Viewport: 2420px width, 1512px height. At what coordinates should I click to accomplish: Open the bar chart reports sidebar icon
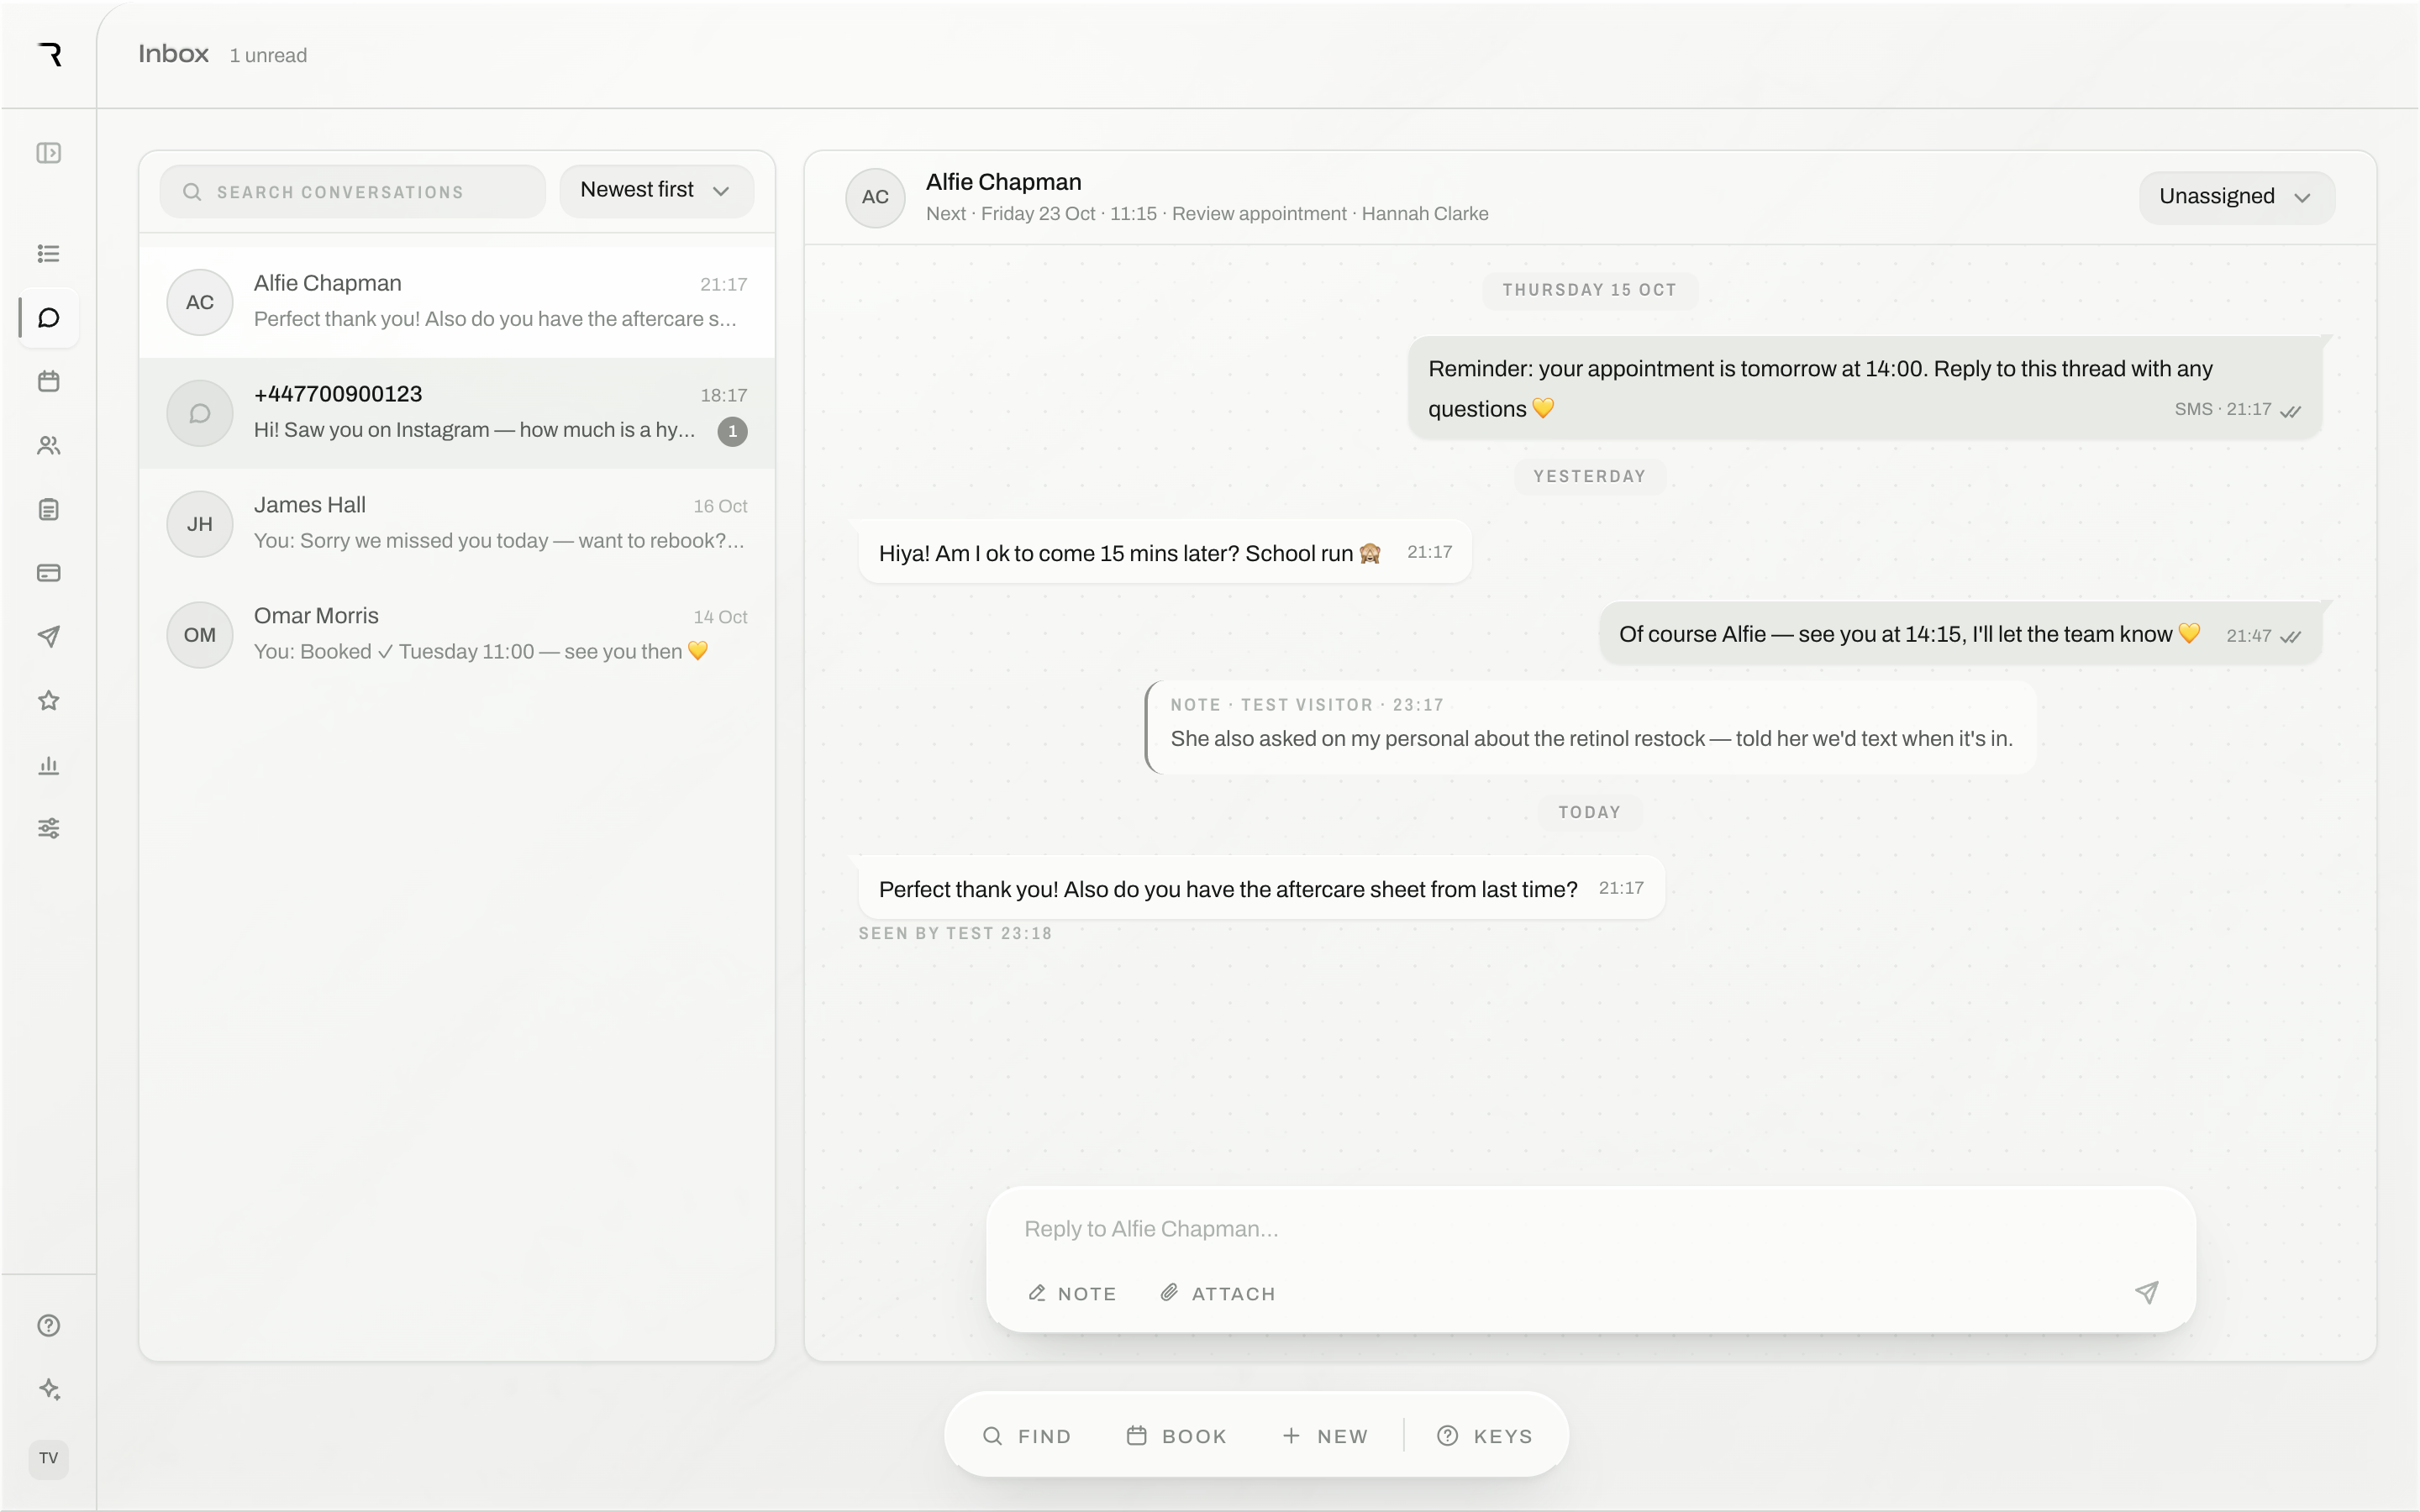pos(48,764)
